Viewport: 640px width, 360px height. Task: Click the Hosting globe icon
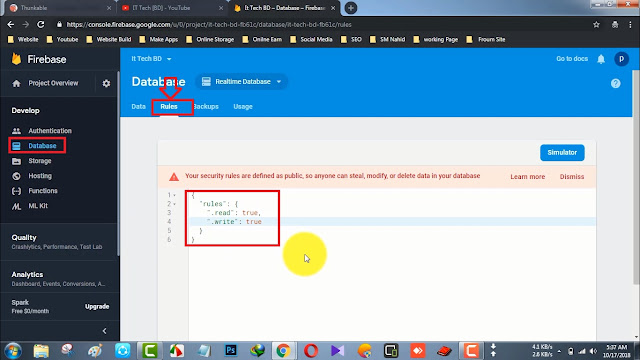(16, 176)
